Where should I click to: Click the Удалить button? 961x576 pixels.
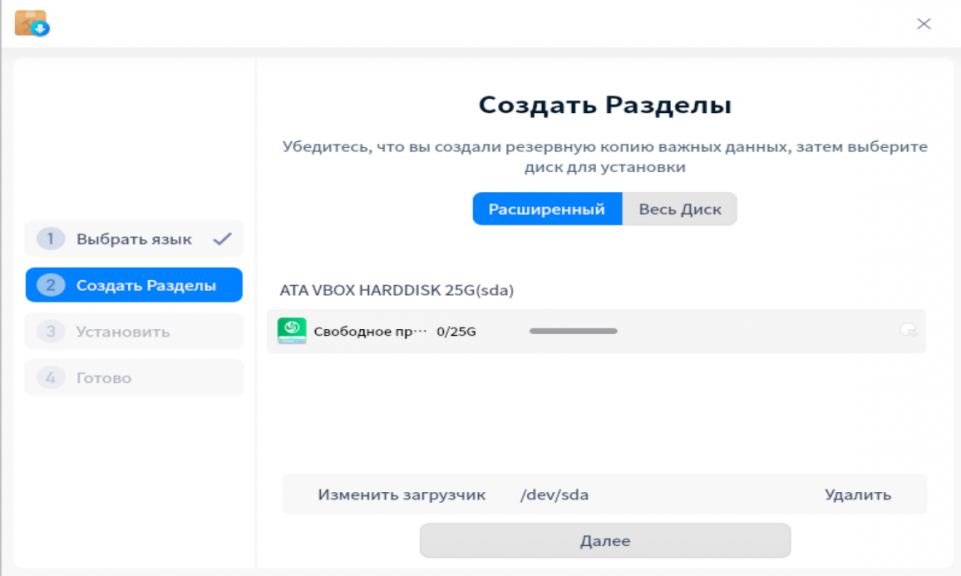(857, 494)
